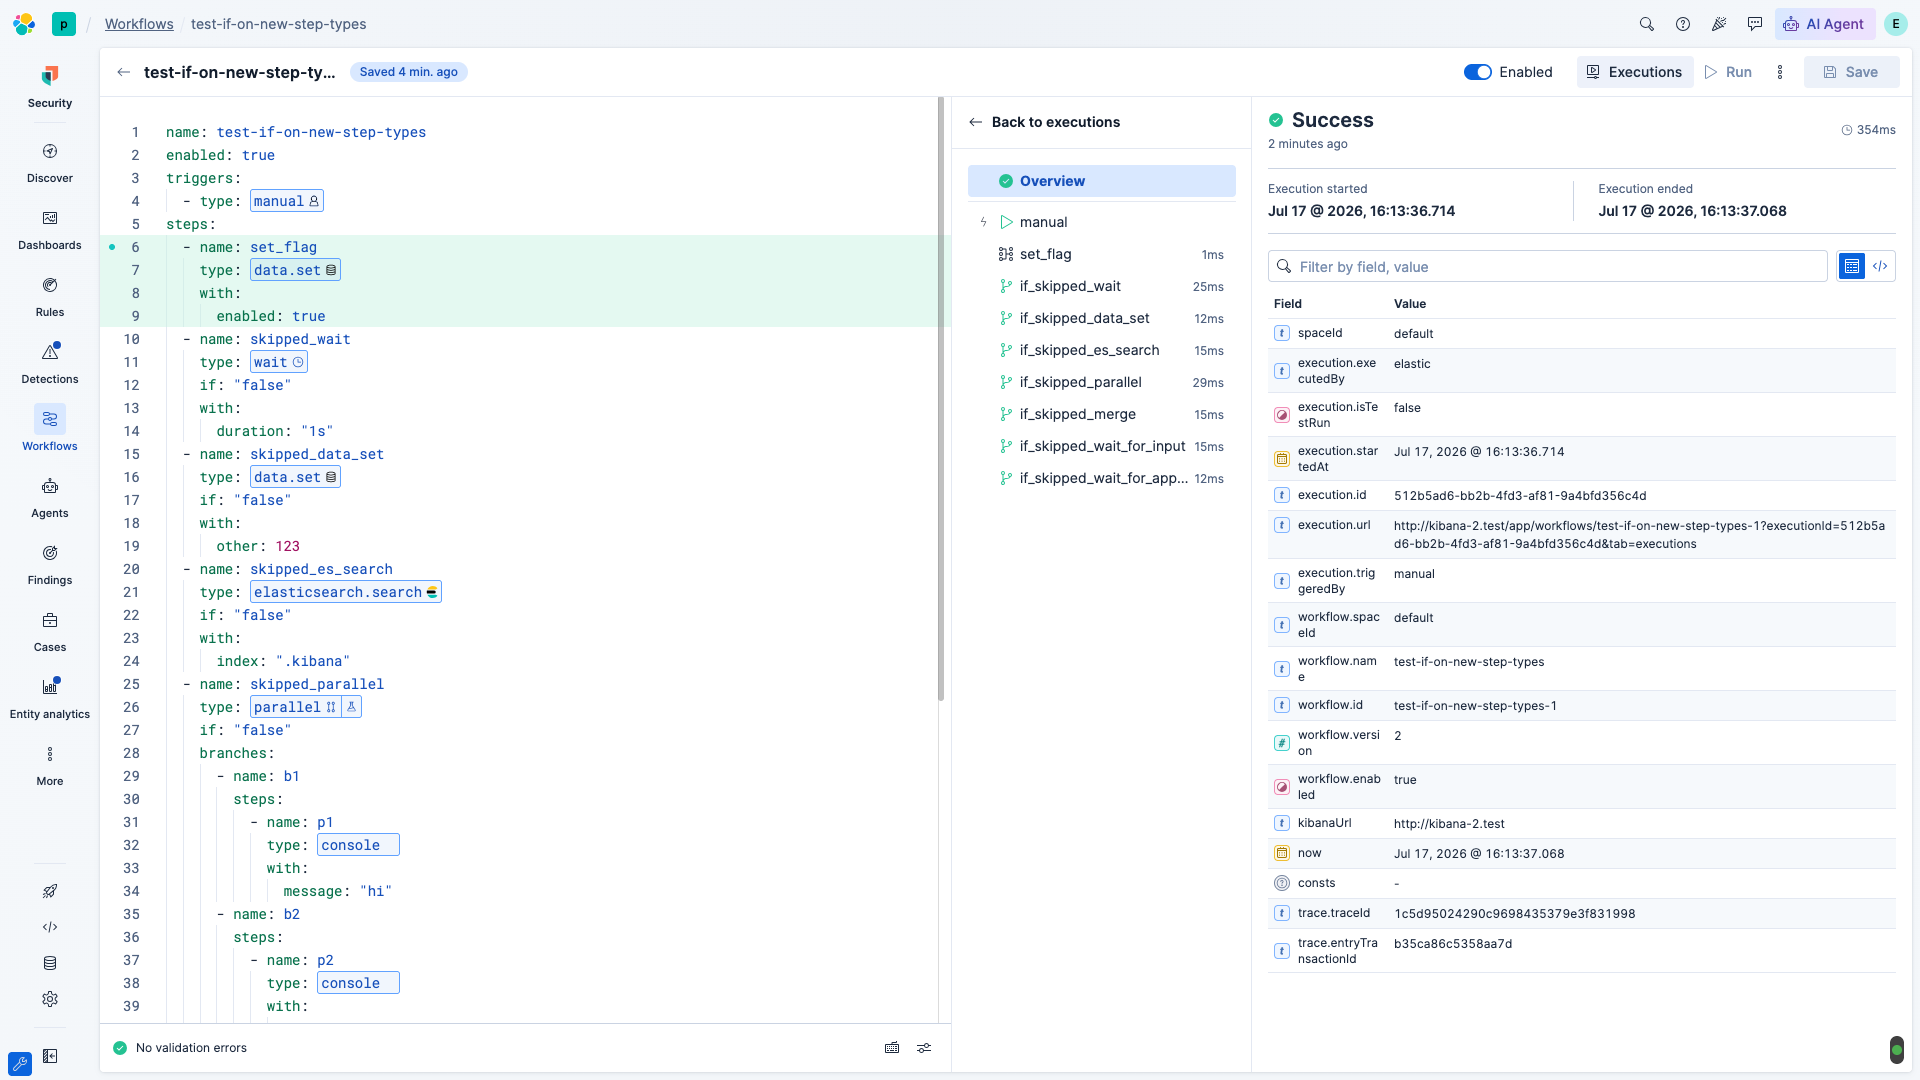Image resolution: width=1920 pixels, height=1080 pixels.
Task: Click the execution.url link value
Action: pos(1639,535)
